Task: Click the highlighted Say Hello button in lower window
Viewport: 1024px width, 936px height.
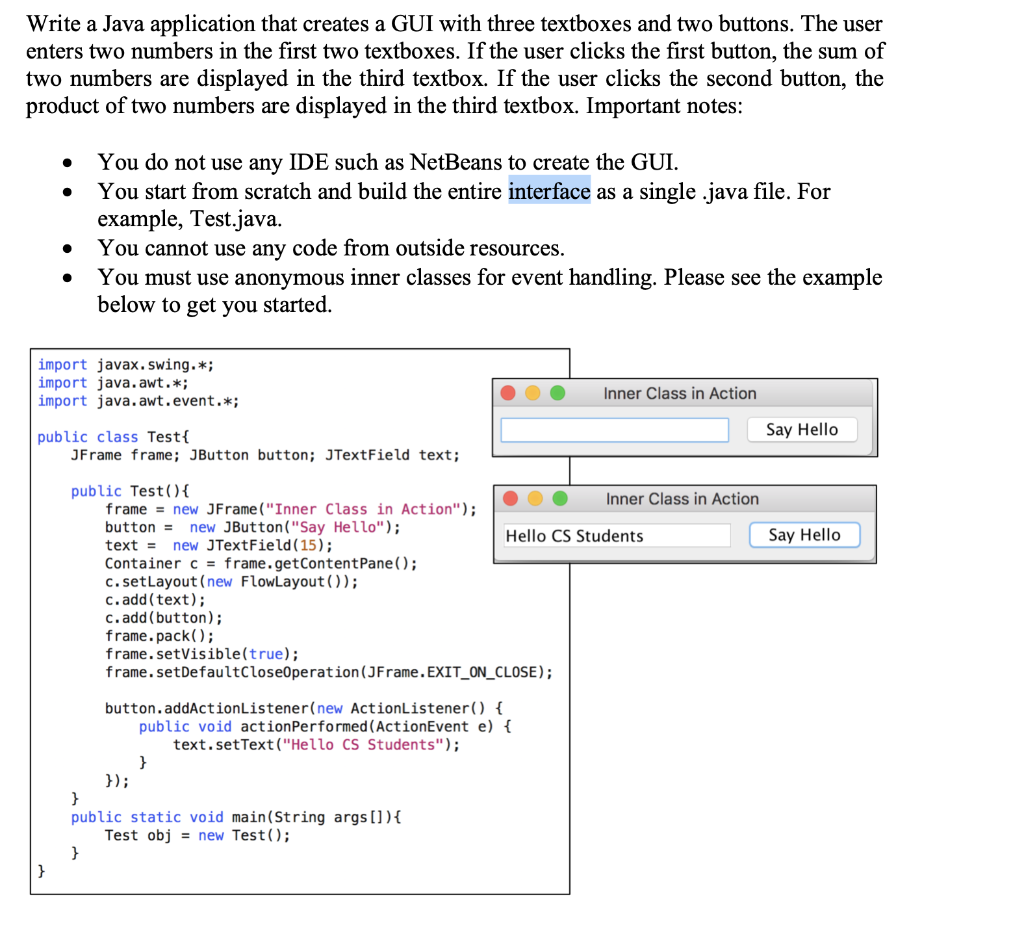Action: pos(805,535)
